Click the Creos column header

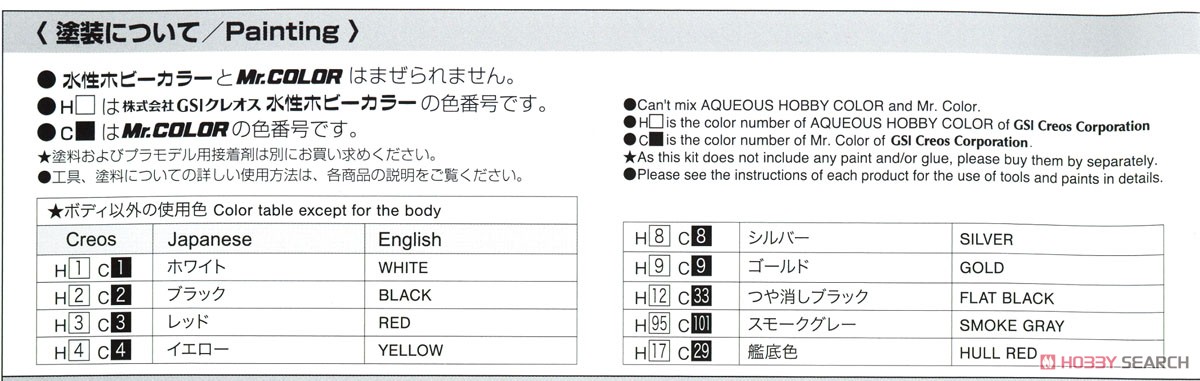pyautogui.click(x=92, y=240)
